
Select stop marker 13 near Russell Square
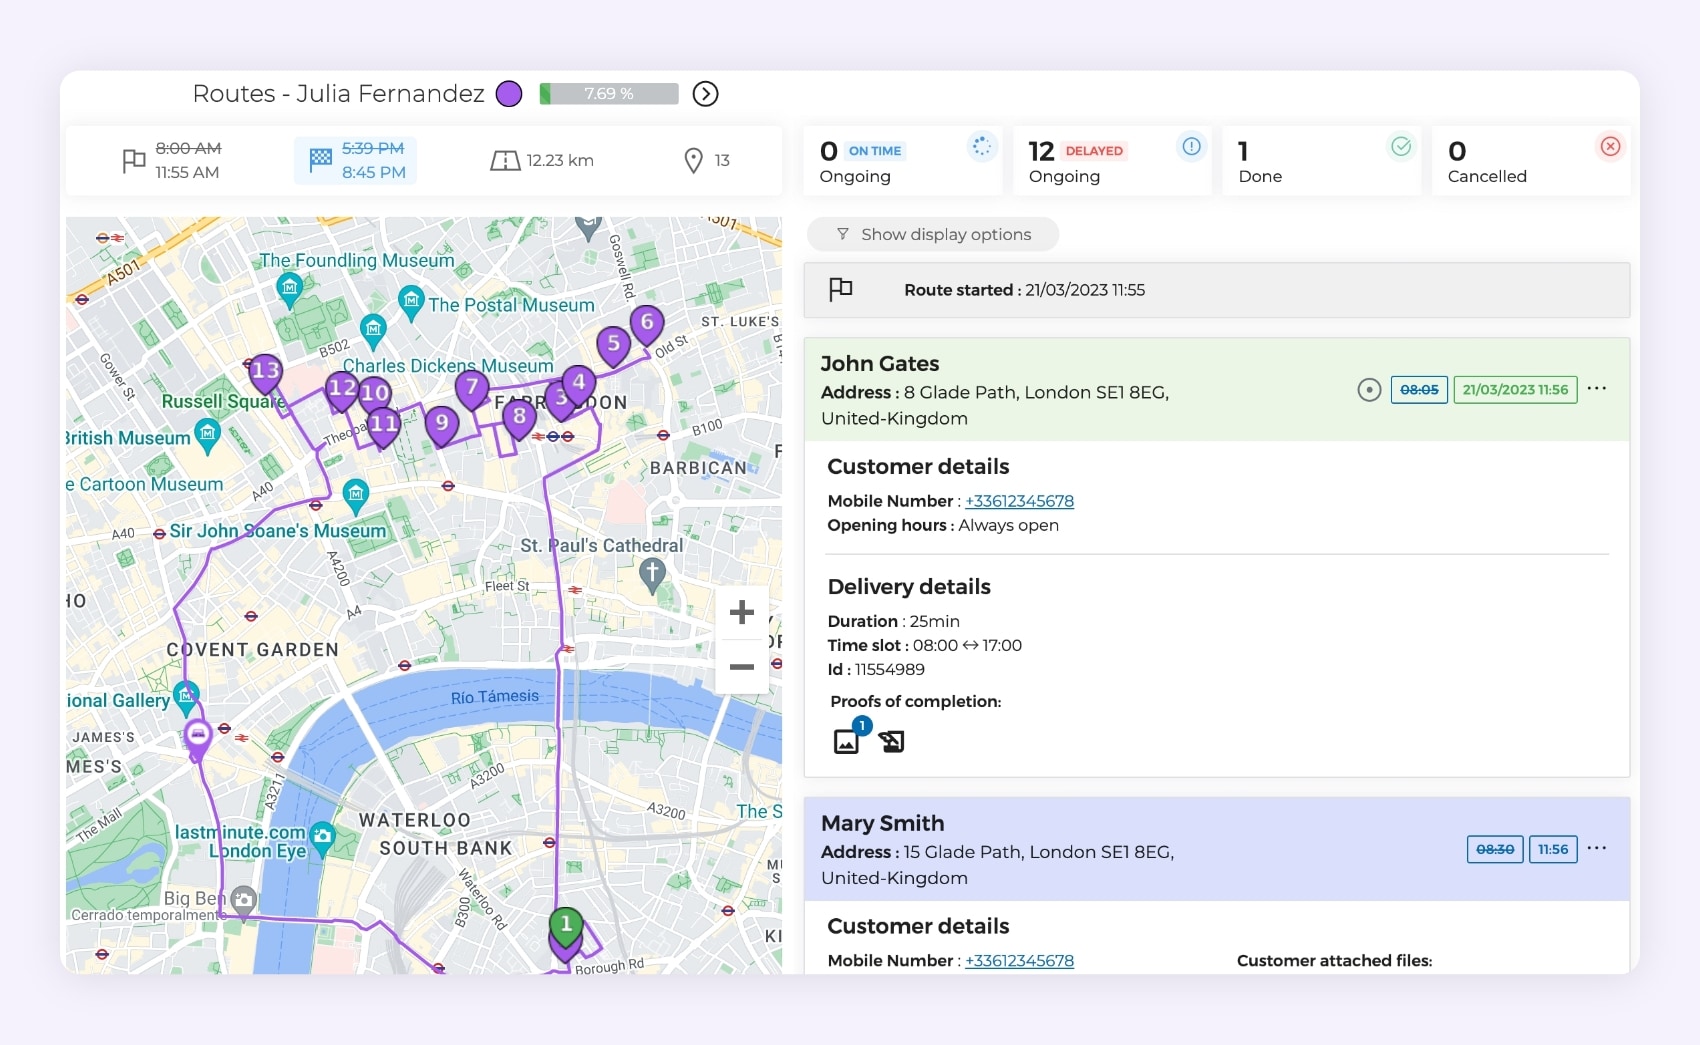pyautogui.click(x=264, y=370)
